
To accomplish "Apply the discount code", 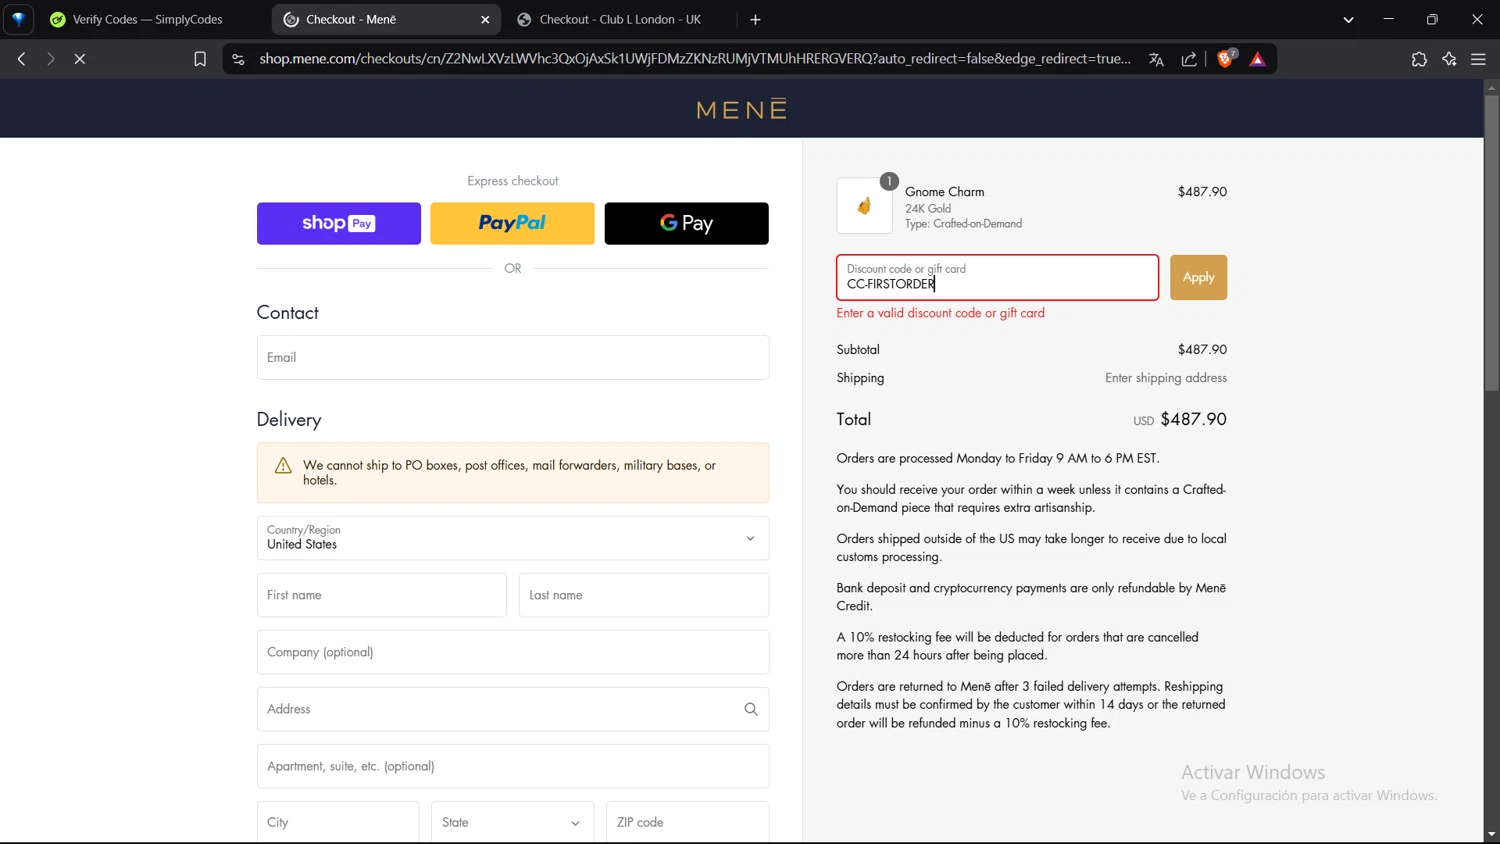I will click(x=1198, y=277).
